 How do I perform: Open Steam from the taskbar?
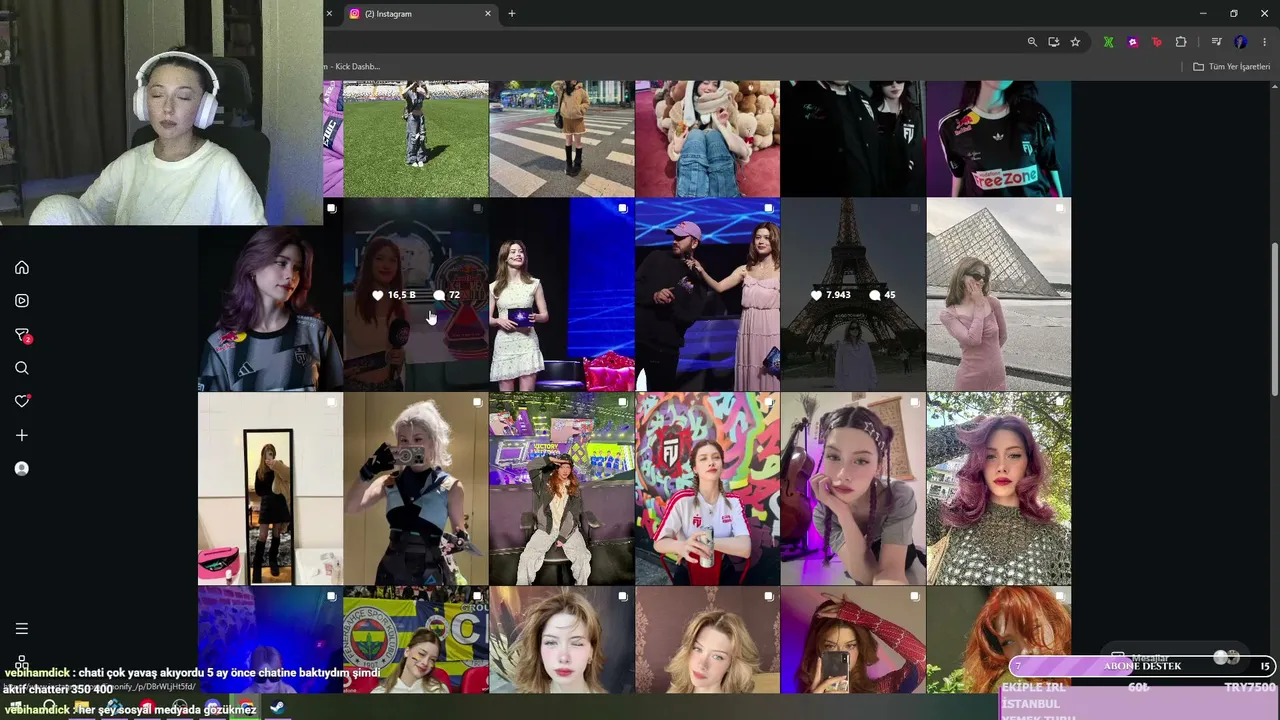click(x=277, y=708)
